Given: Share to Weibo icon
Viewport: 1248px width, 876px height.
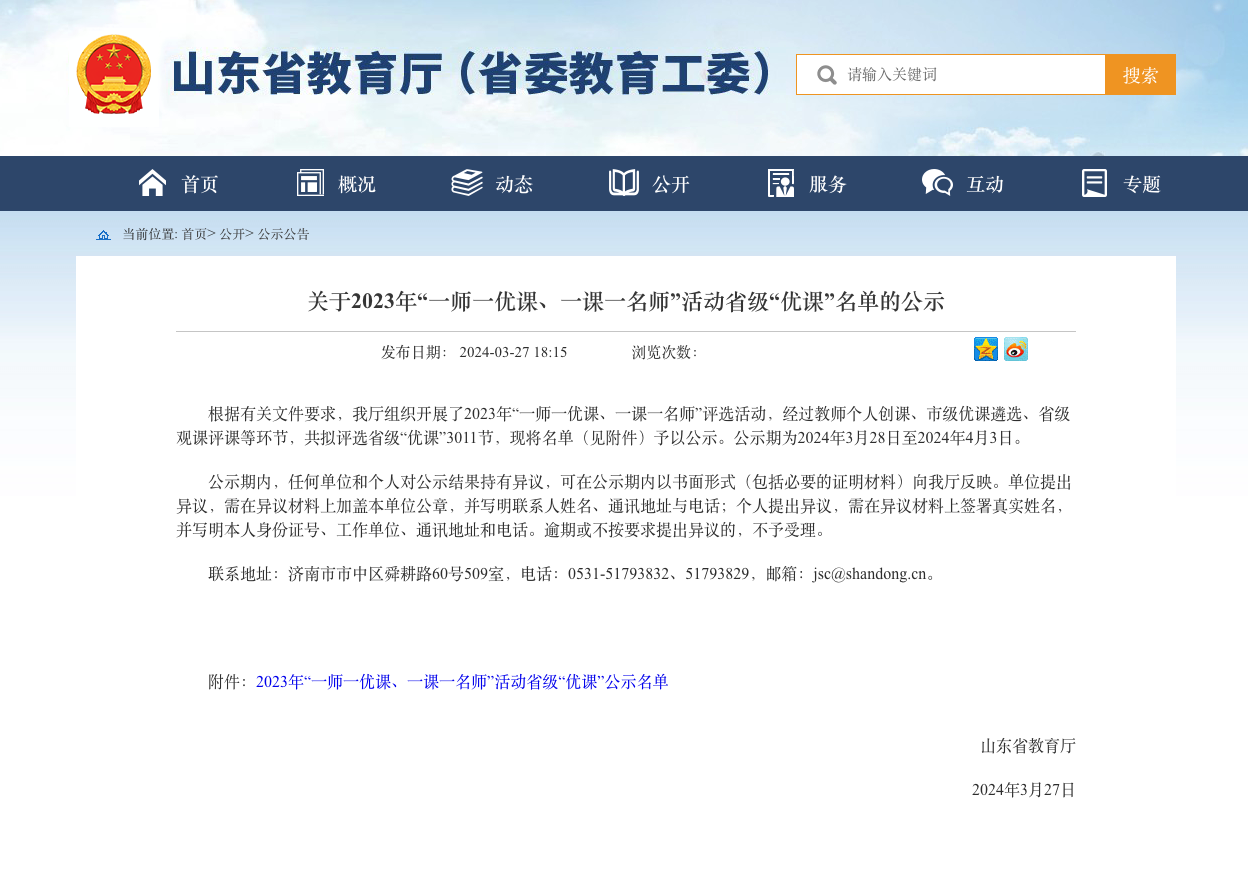Looking at the screenshot, I should [1016, 349].
